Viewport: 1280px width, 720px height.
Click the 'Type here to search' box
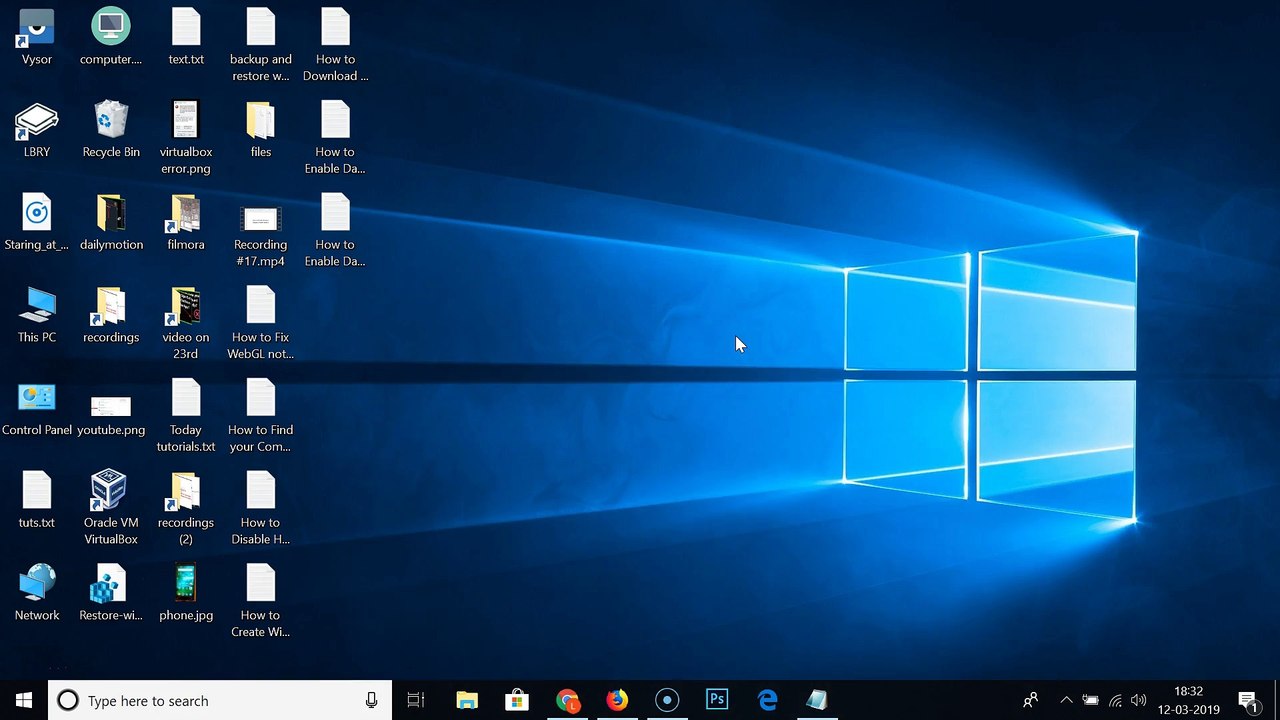pyautogui.click(x=220, y=700)
